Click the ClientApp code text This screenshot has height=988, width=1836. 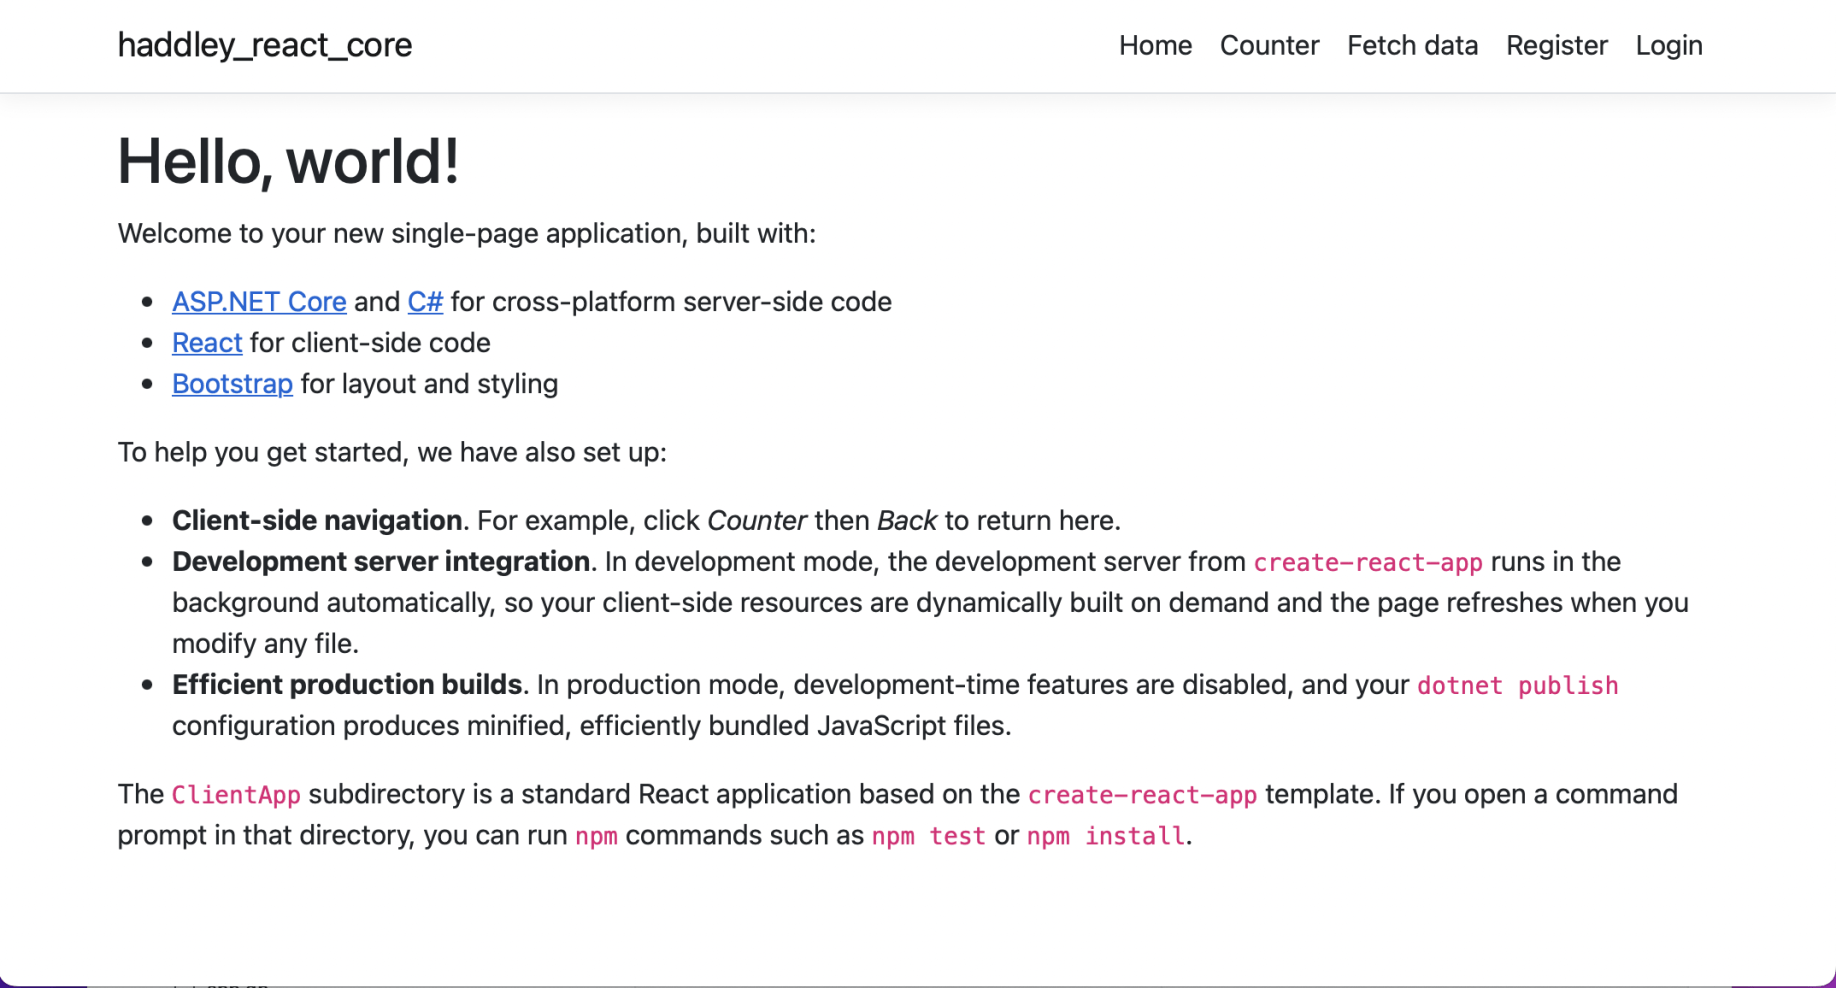236,795
